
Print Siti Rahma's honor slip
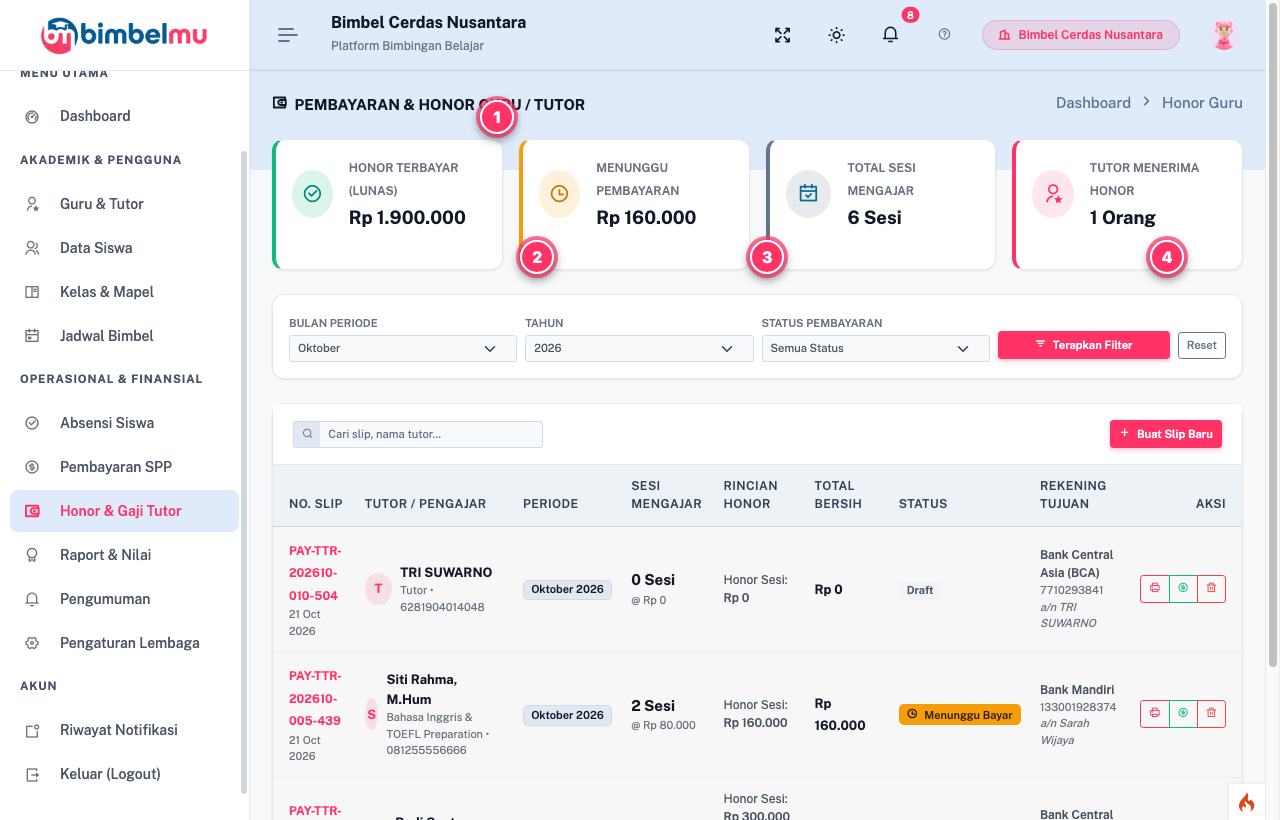1155,714
